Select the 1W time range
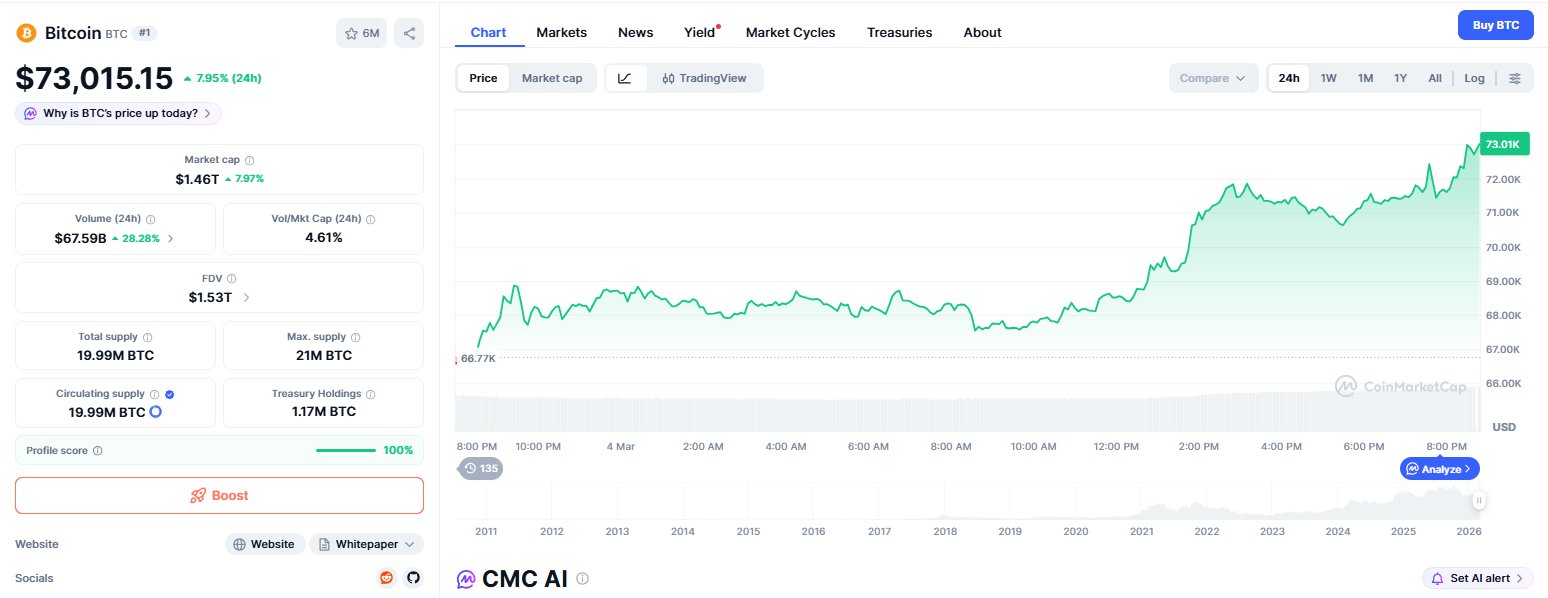Screen dimensions: 1548x598 pos(1328,78)
